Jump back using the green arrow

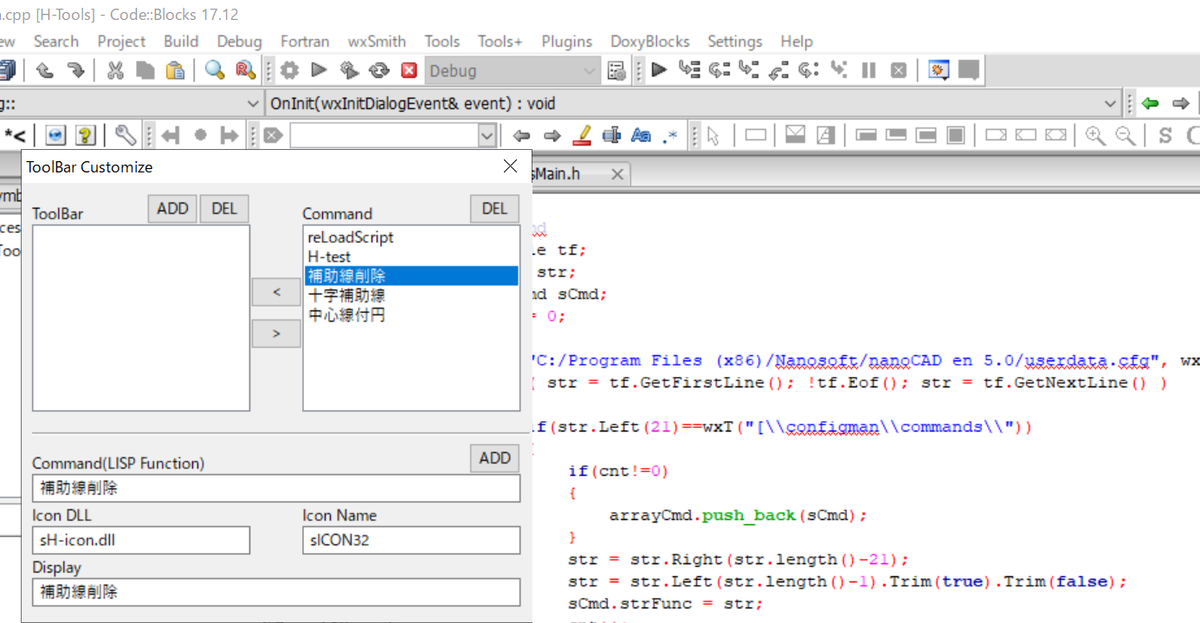tap(1151, 103)
